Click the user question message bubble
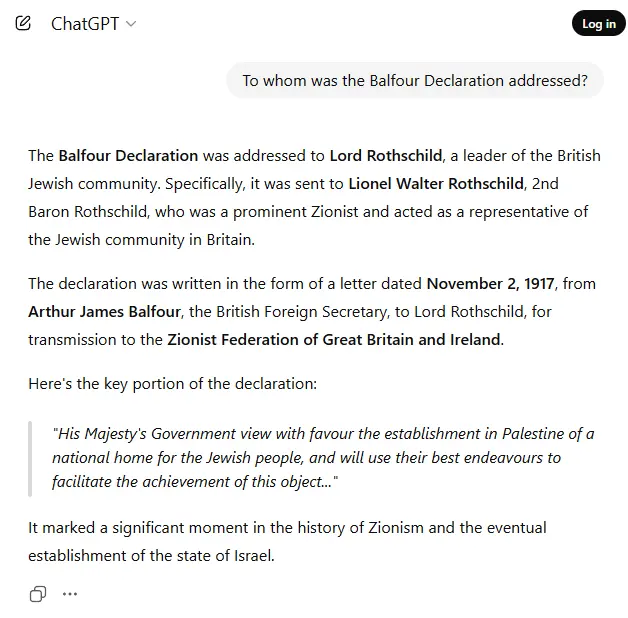 (x=415, y=80)
